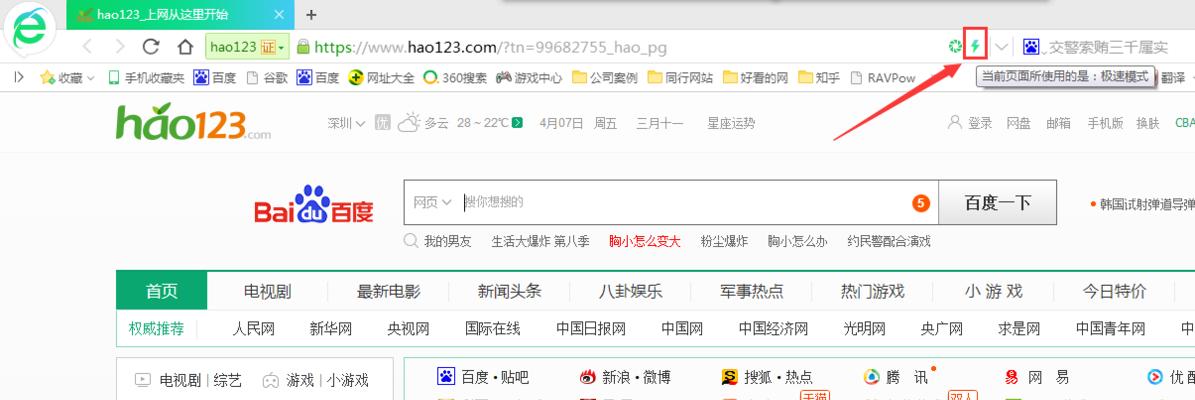The width and height of the screenshot is (1195, 400).
Task: Open the 同行网站 bookmark folder
Action: pyautogui.click(x=681, y=77)
